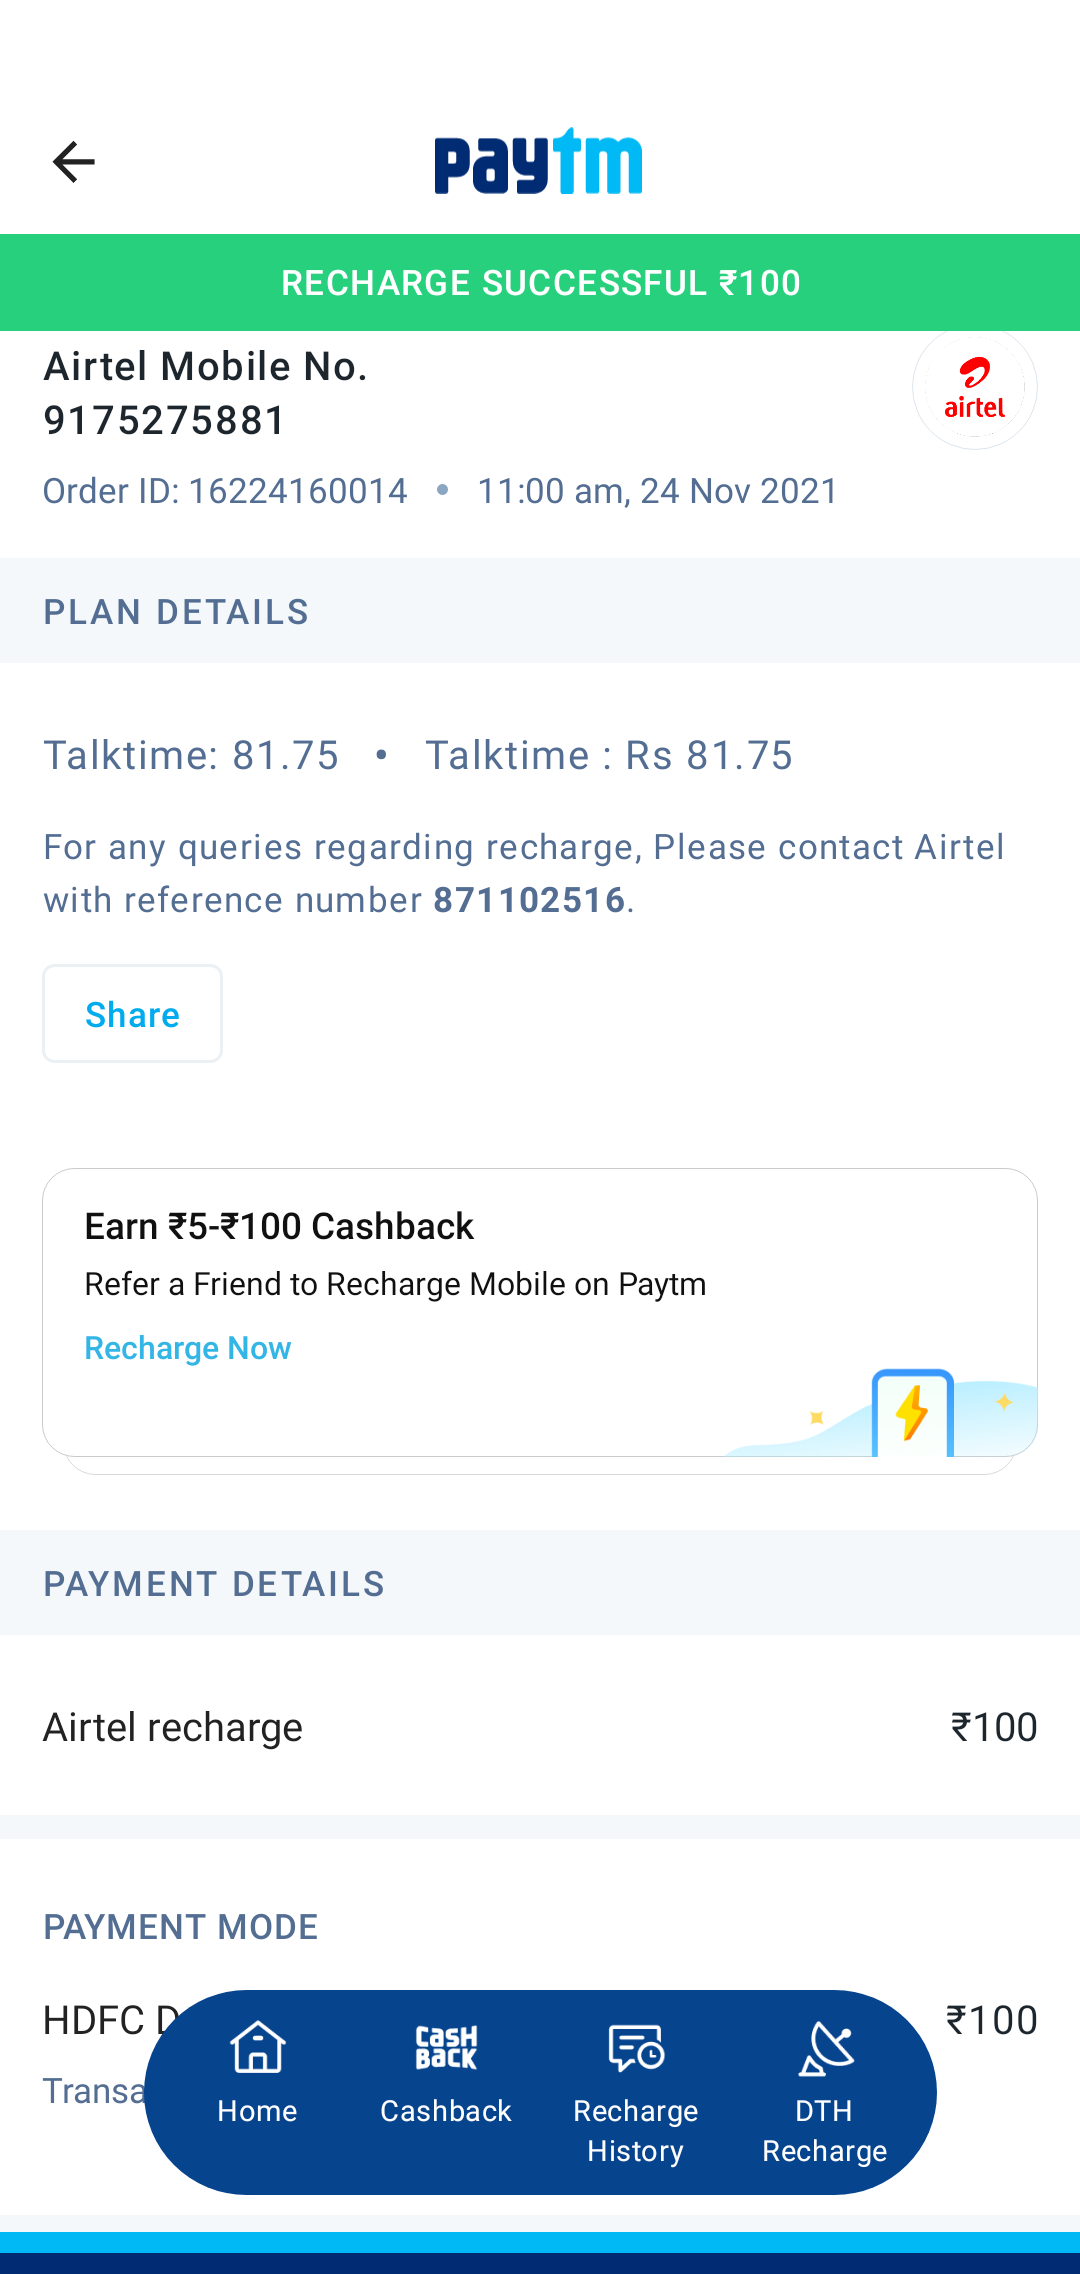Tap the Plan Details section header

pyautogui.click(x=176, y=612)
